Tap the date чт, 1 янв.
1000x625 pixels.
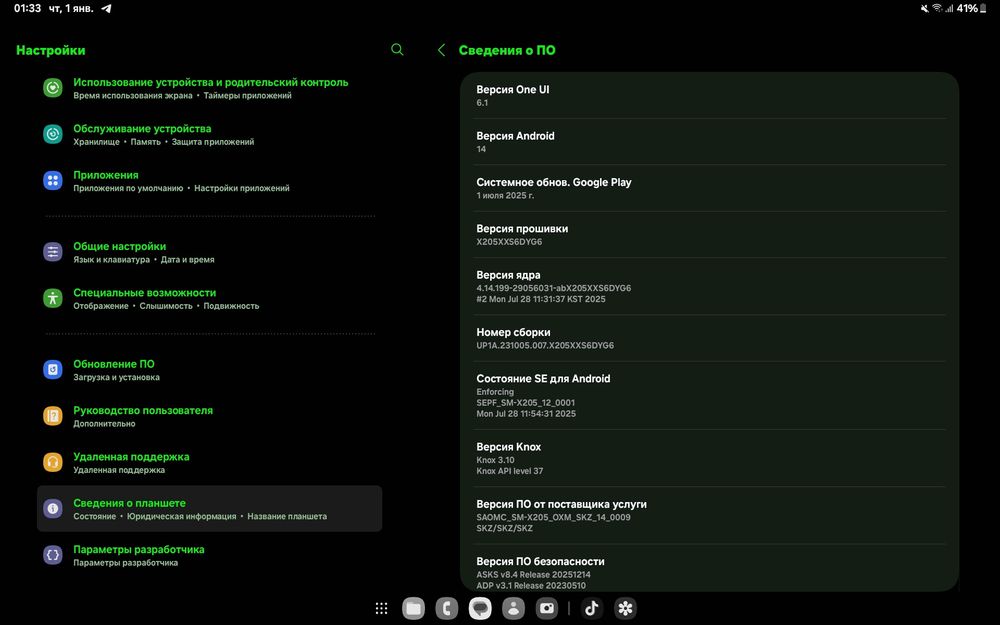71,8
